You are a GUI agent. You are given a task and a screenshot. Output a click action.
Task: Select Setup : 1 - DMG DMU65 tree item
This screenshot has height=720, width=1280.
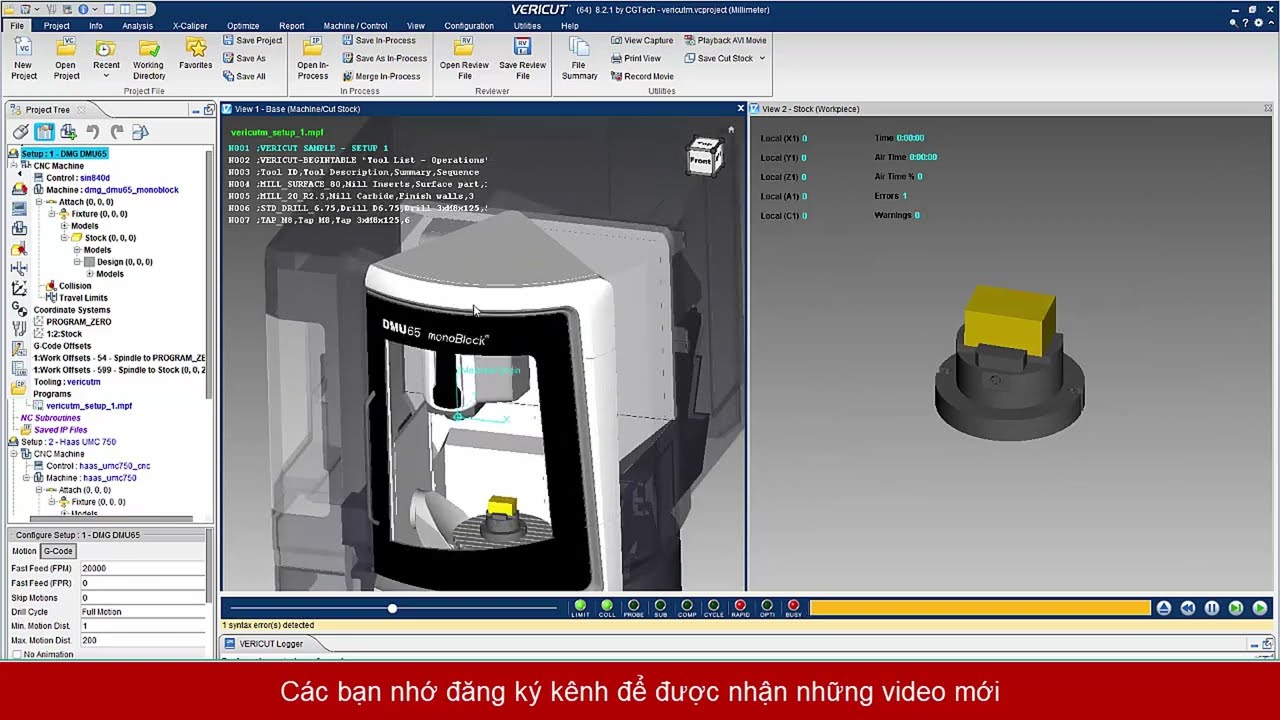pyautogui.click(x=64, y=154)
